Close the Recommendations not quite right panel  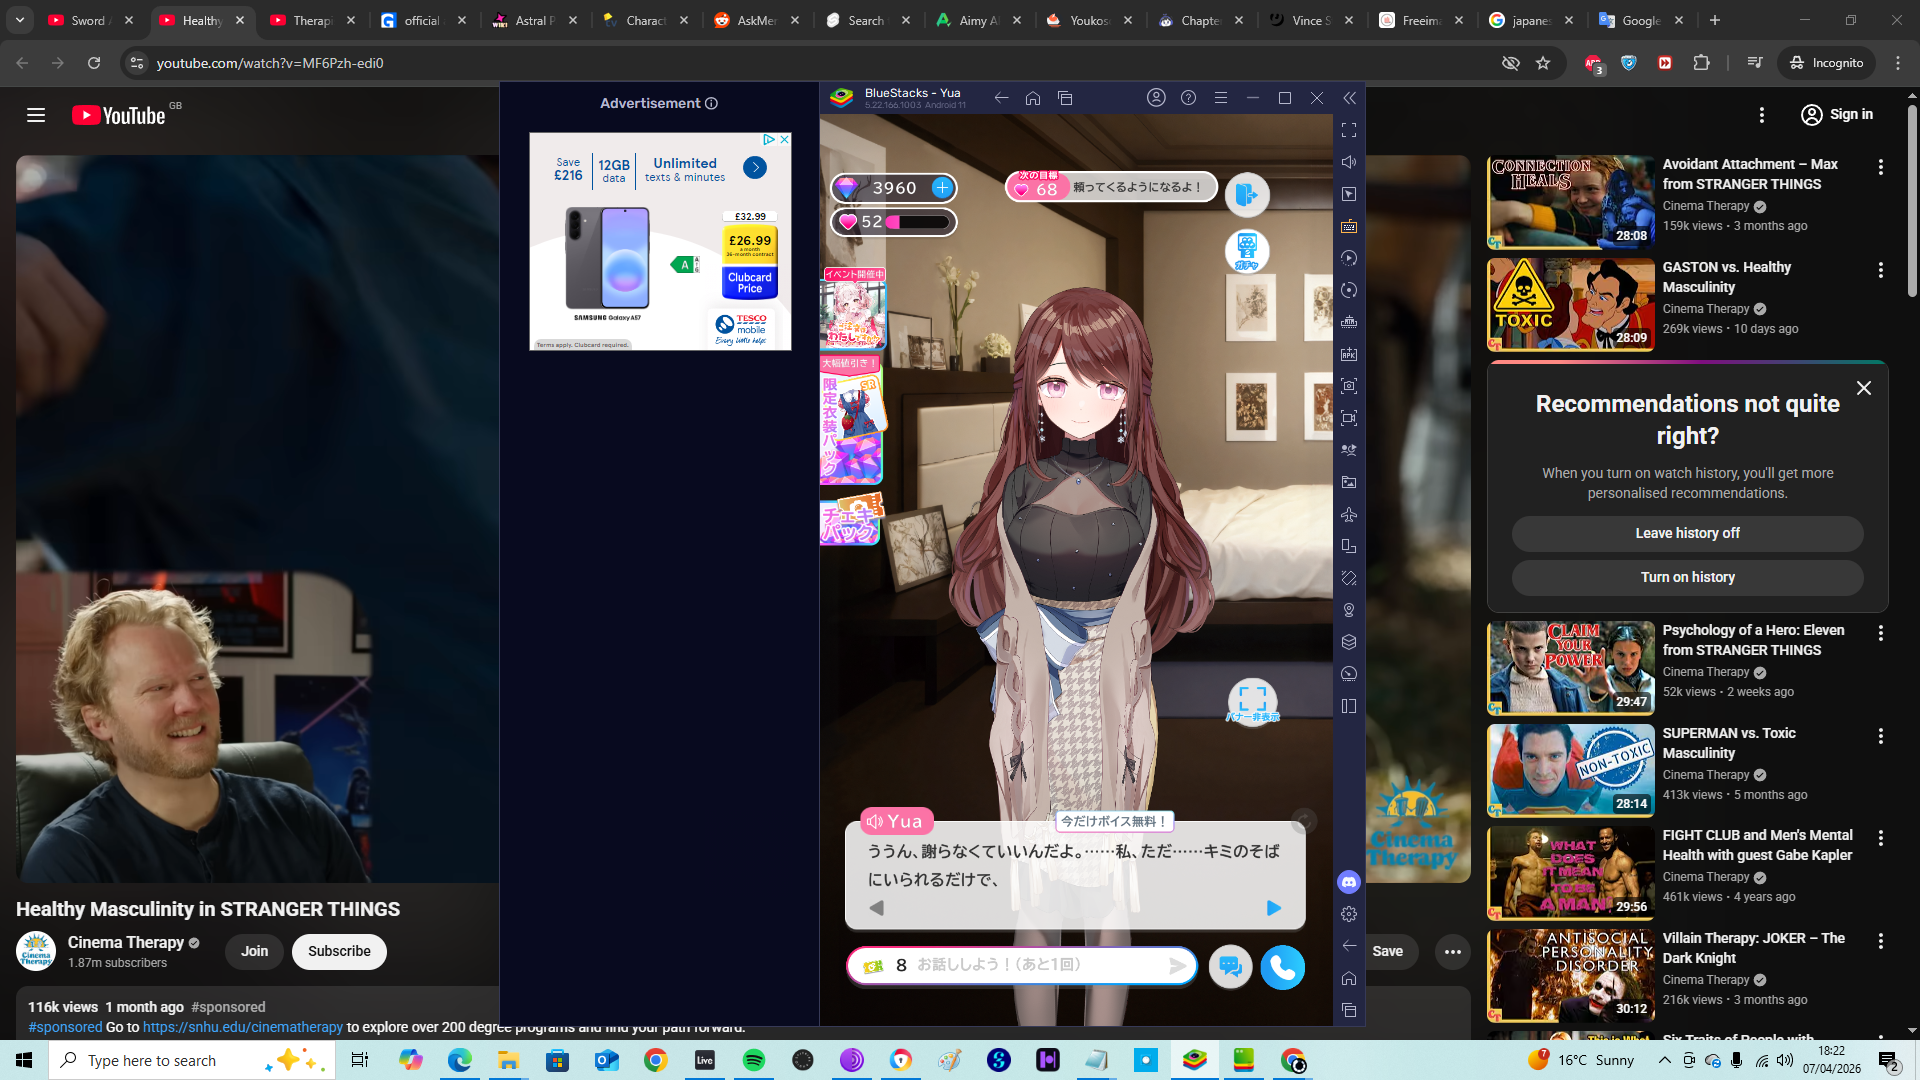1863,388
